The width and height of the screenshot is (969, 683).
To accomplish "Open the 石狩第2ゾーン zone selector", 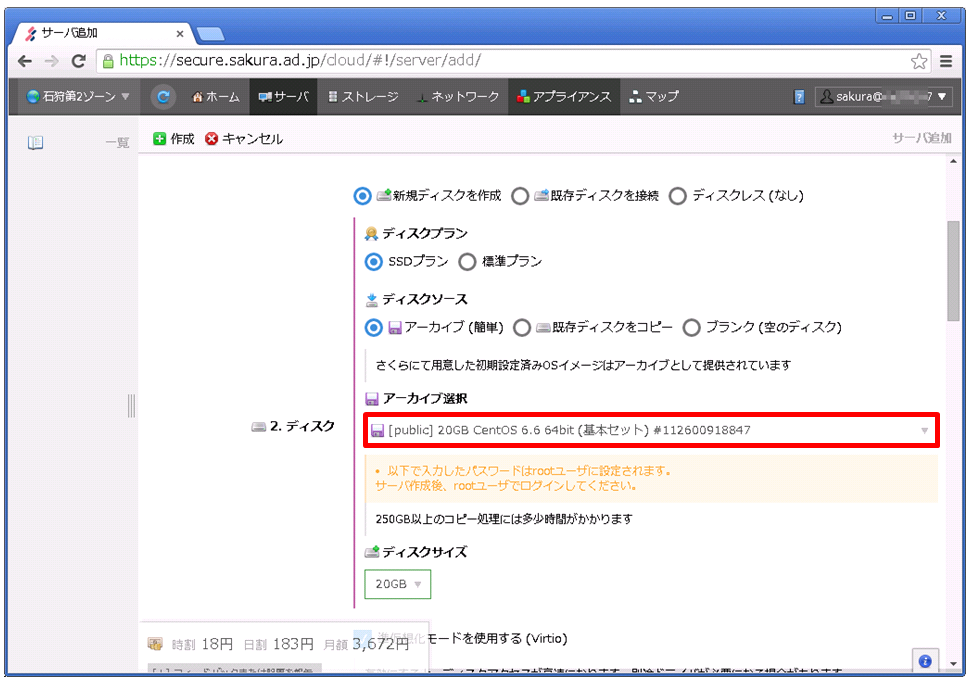I will pos(79,97).
